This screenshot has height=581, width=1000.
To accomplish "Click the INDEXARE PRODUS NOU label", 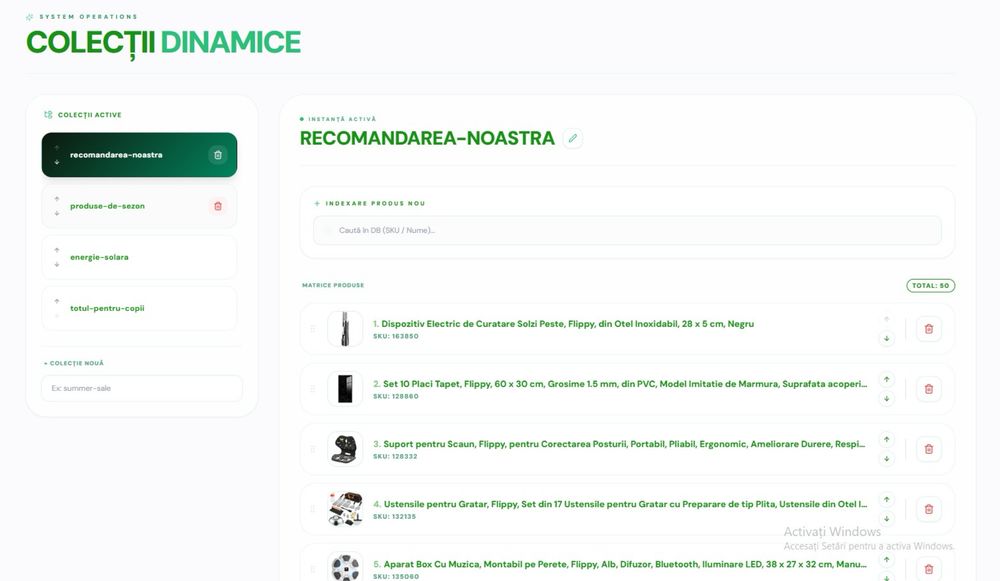I will [x=375, y=203].
